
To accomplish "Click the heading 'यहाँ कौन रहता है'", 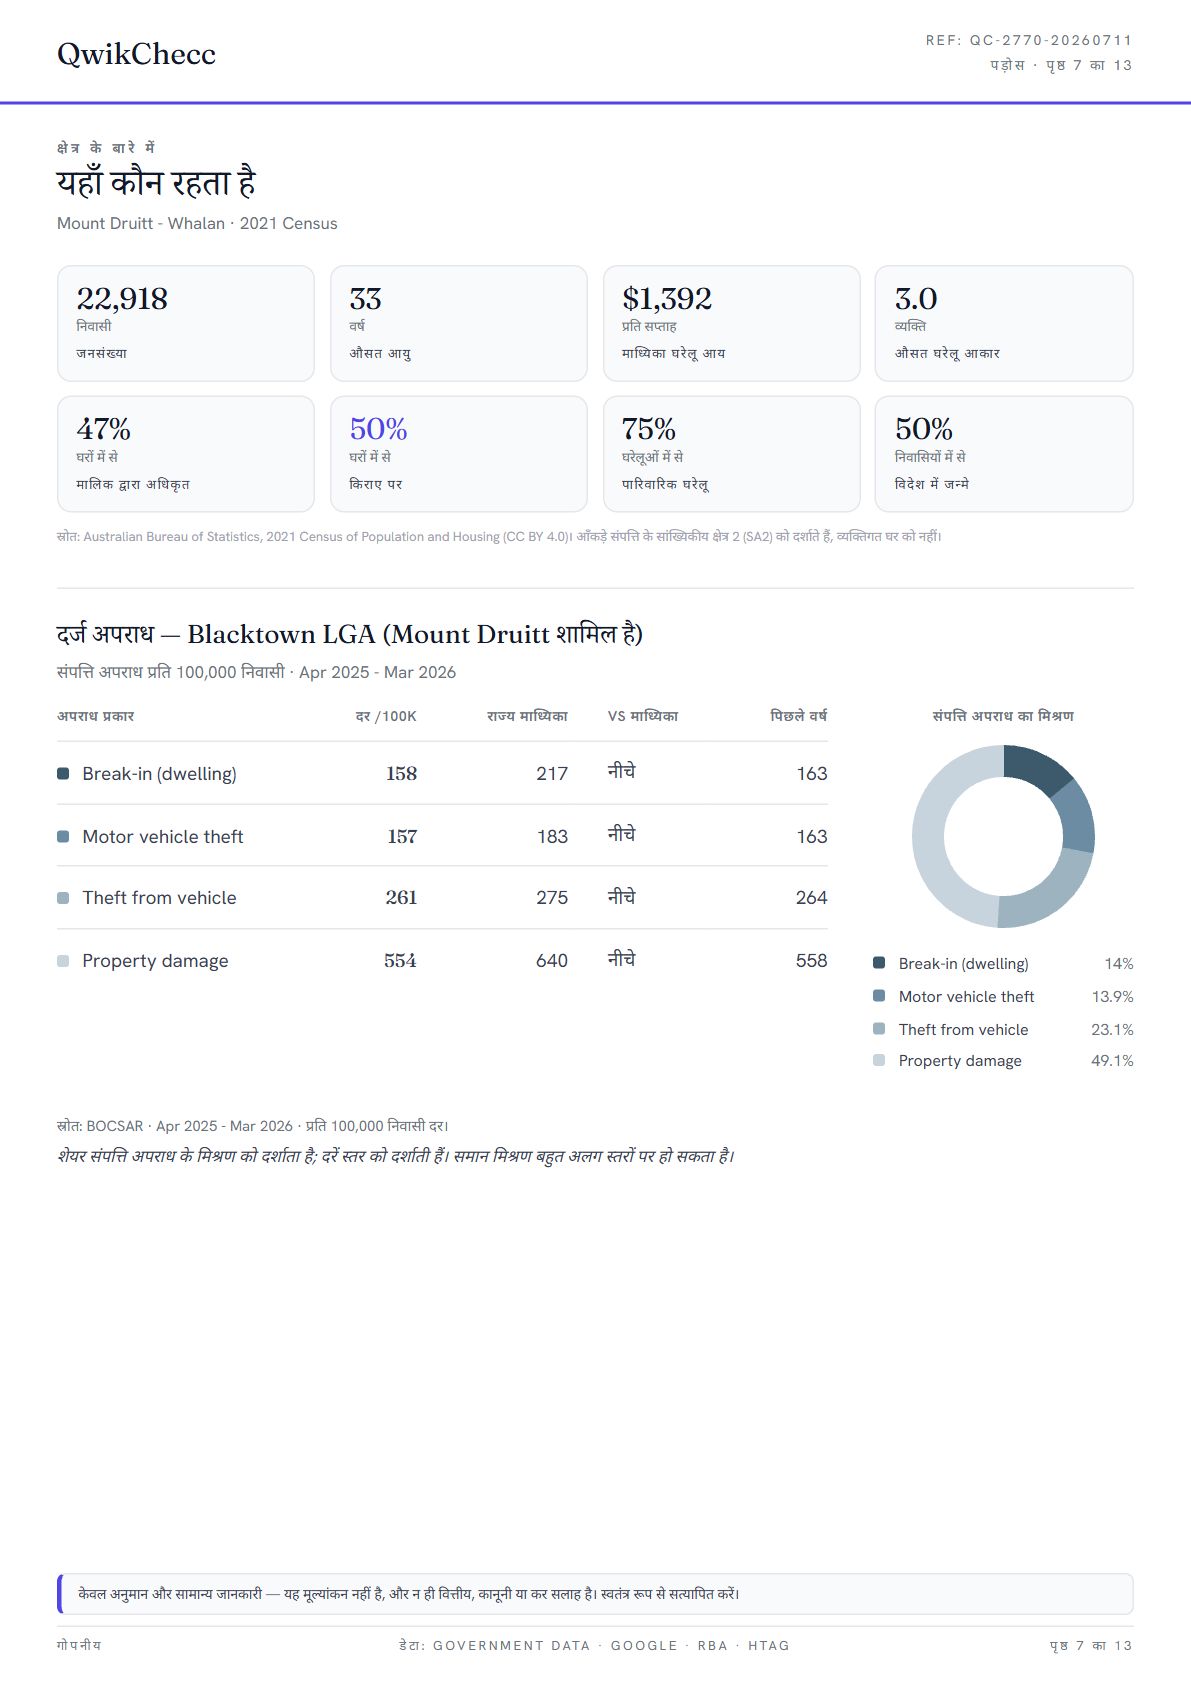I will coord(156,183).
